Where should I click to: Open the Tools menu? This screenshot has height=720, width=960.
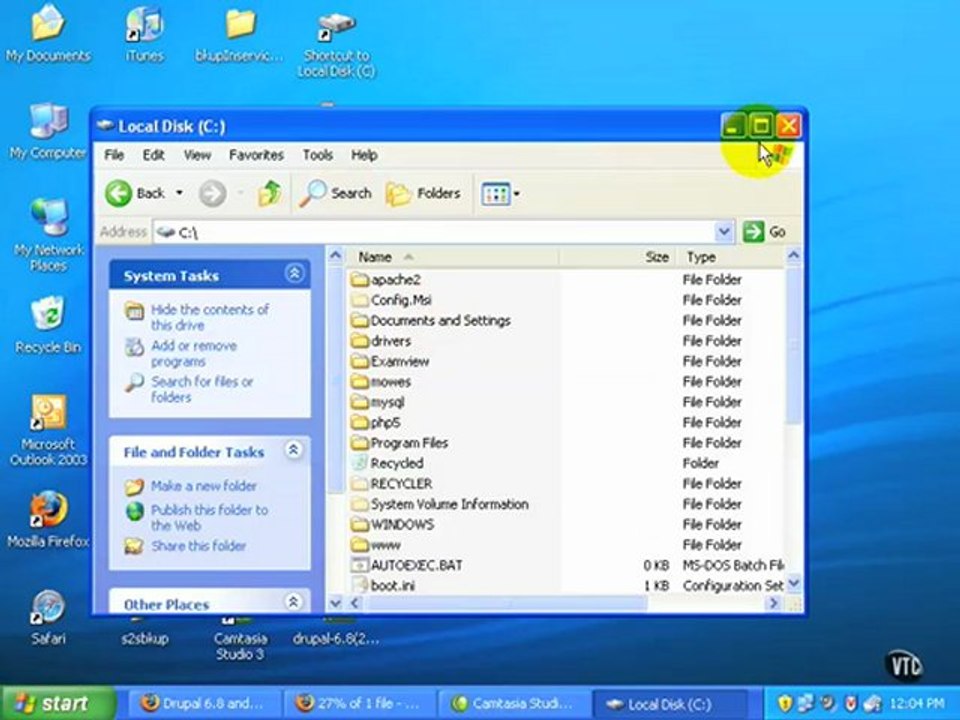[317, 156]
